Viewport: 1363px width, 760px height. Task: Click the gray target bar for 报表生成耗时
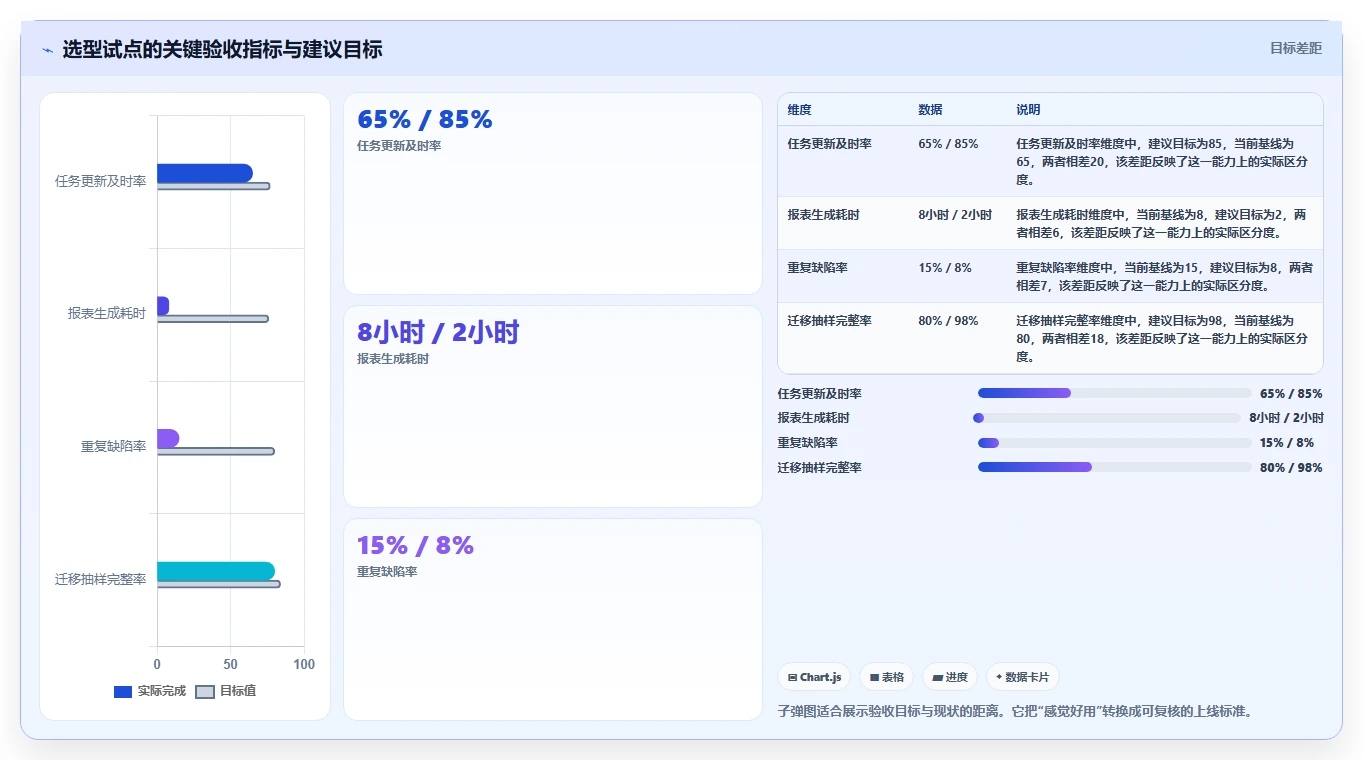212,319
